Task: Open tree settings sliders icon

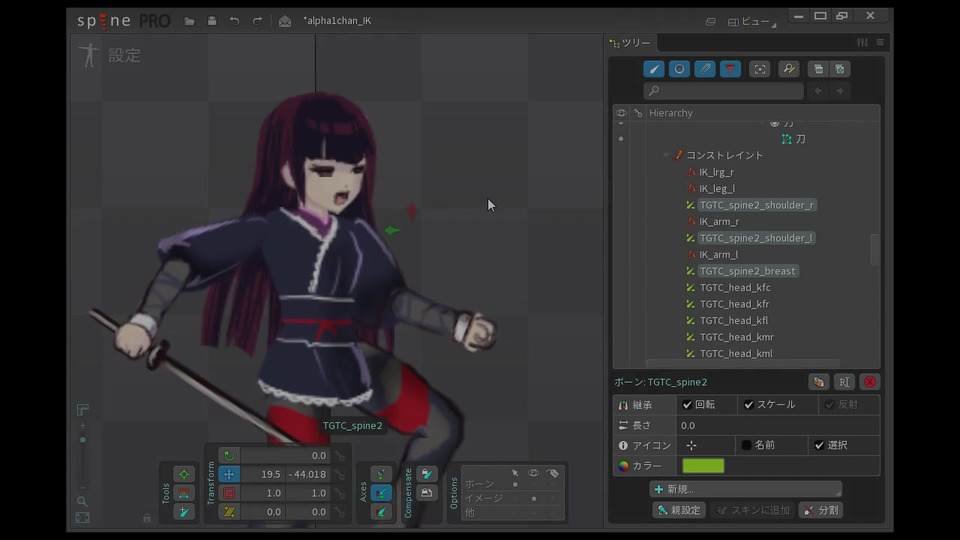Action: pyautogui.click(x=862, y=42)
